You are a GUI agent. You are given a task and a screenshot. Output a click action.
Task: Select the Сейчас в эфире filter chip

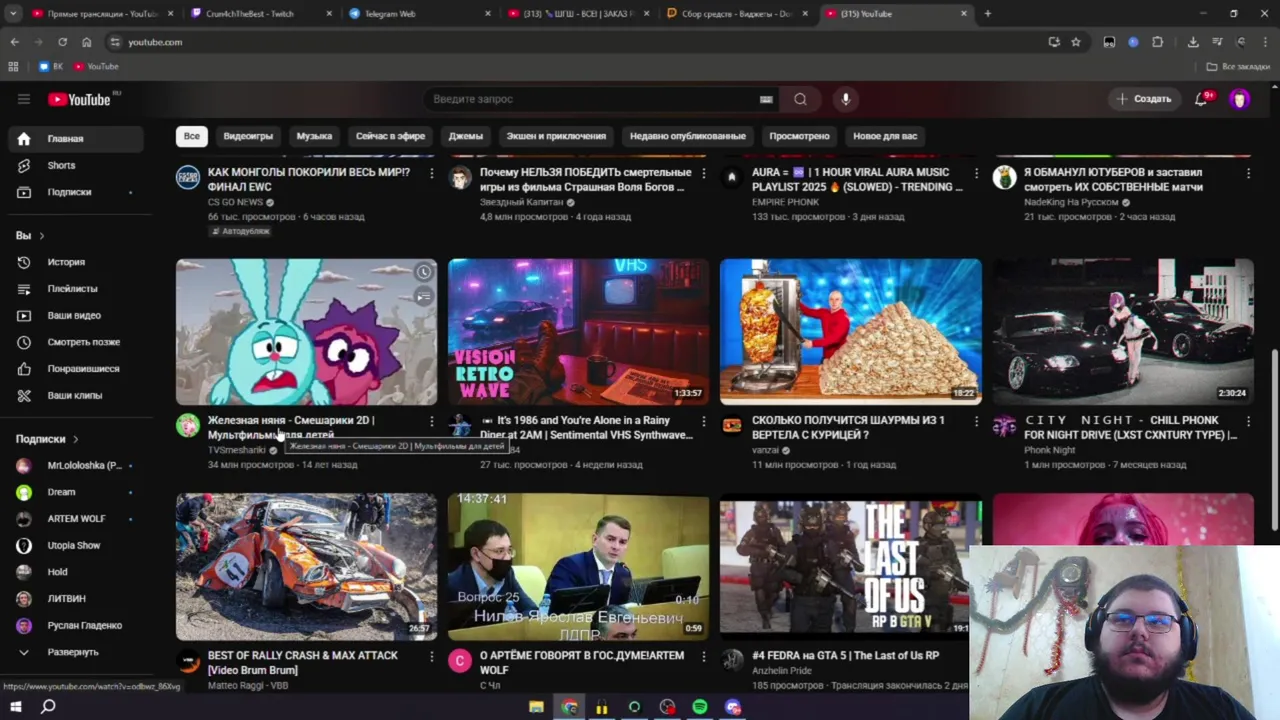(x=390, y=136)
